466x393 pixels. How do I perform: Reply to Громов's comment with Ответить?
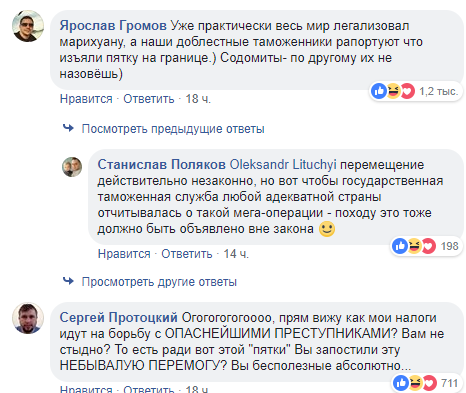coord(149,99)
